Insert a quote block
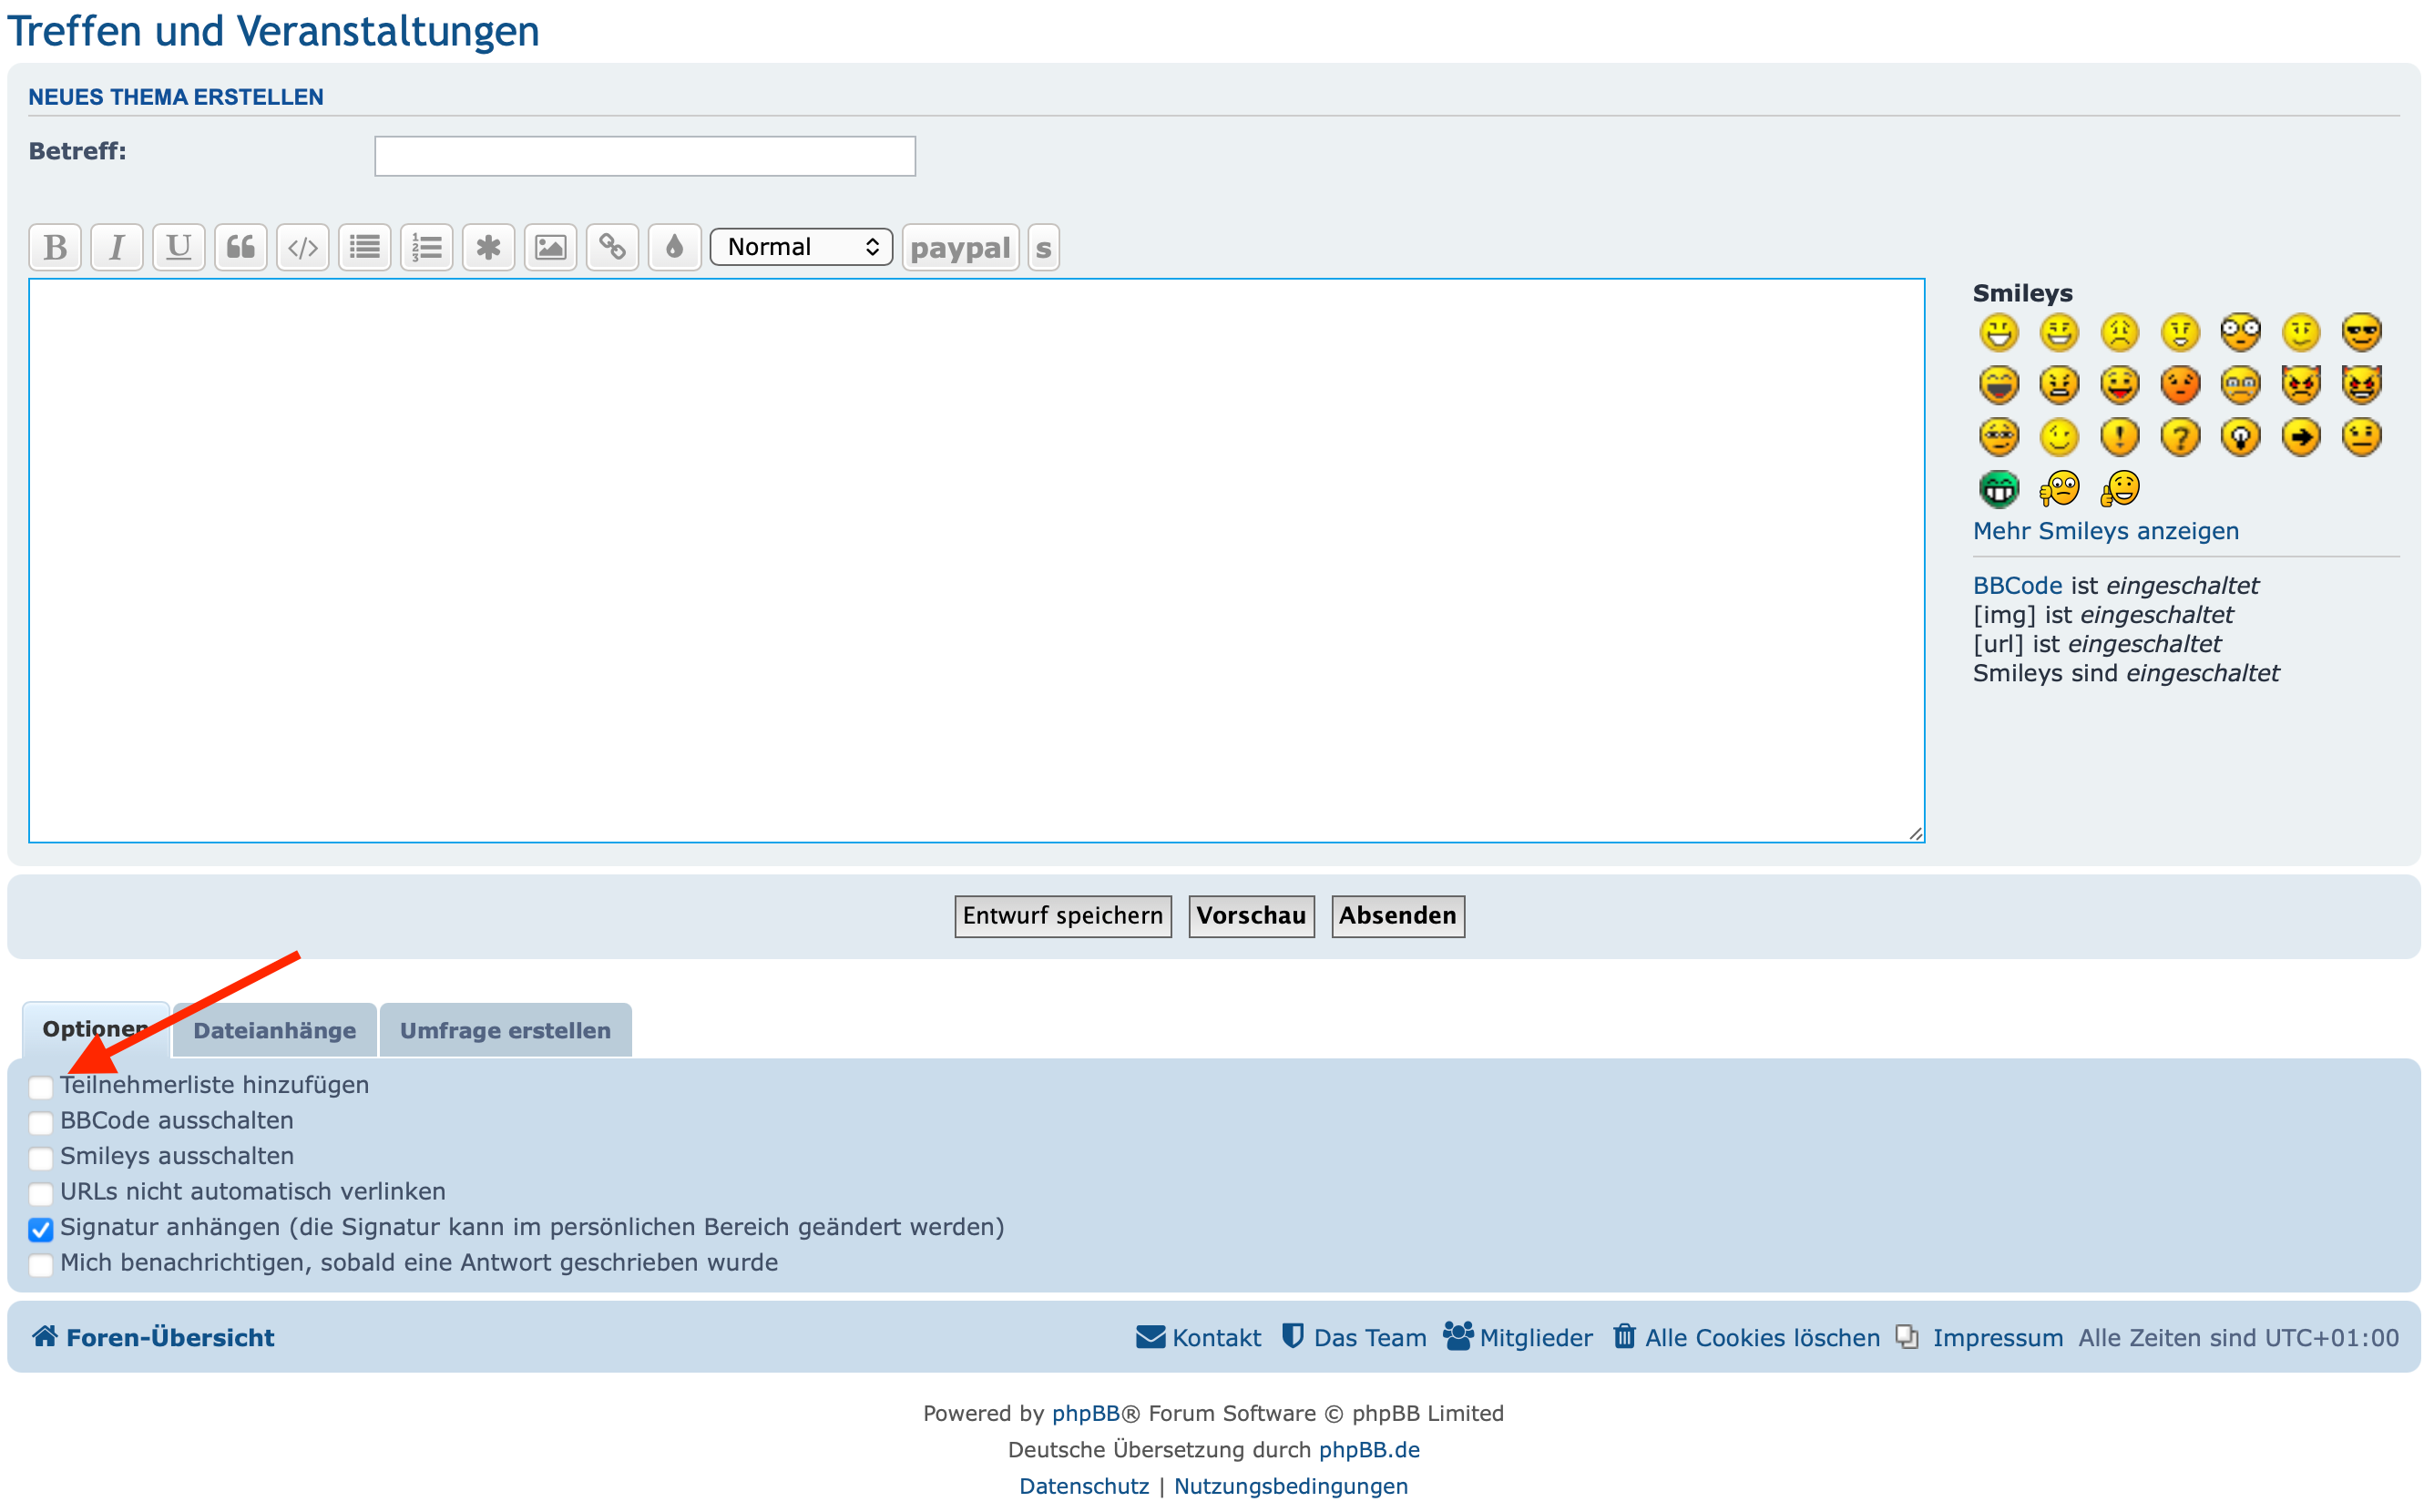Screen dimensions: 2434x1512 (x=241, y=247)
